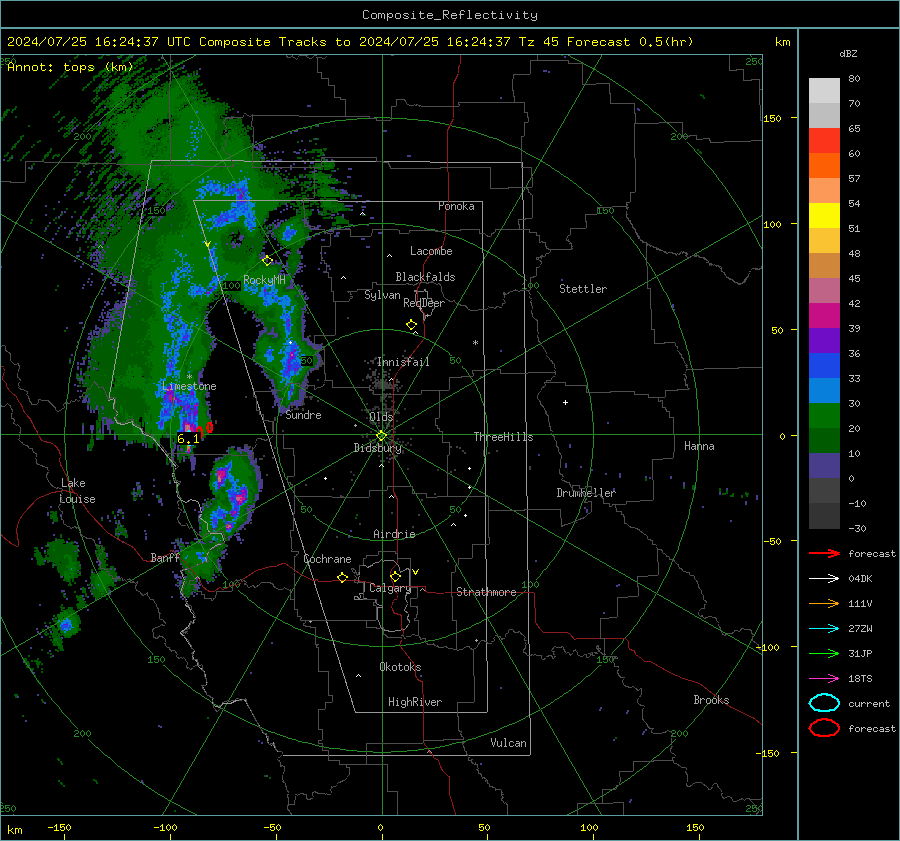Image resolution: width=900 pixels, height=841 pixels.
Task: Select the orange 111V arrow legend icon
Action: (824, 603)
